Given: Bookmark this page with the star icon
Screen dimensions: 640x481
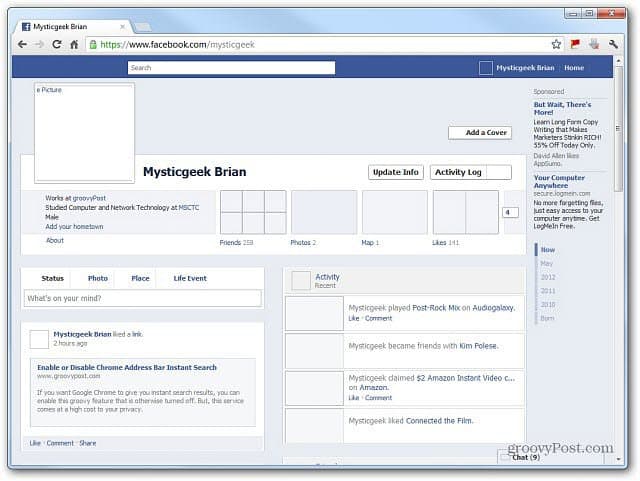Looking at the screenshot, I should click(x=556, y=44).
